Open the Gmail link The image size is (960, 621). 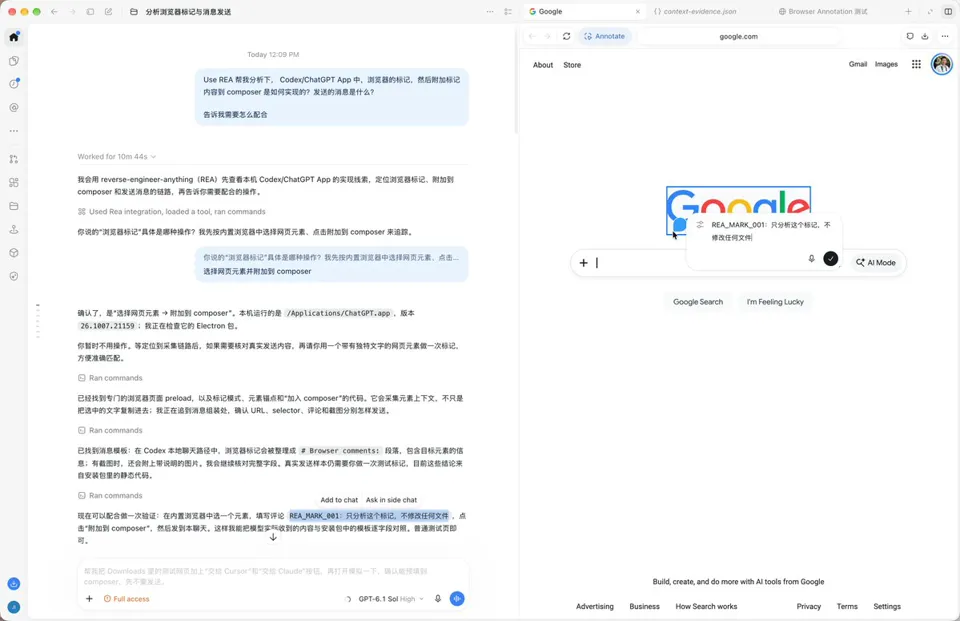point(858,64)
